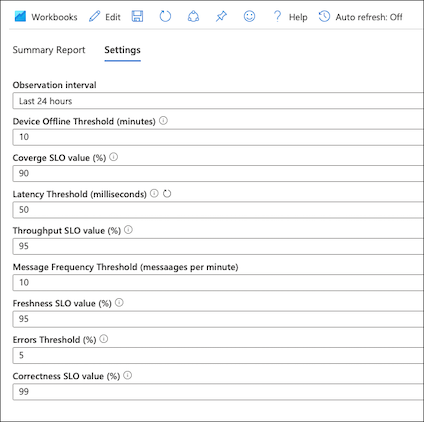The width and height of the screenshot is (424, 422).
Task: Focus the Throughput SLO value input field
Action: coord(218,246)
